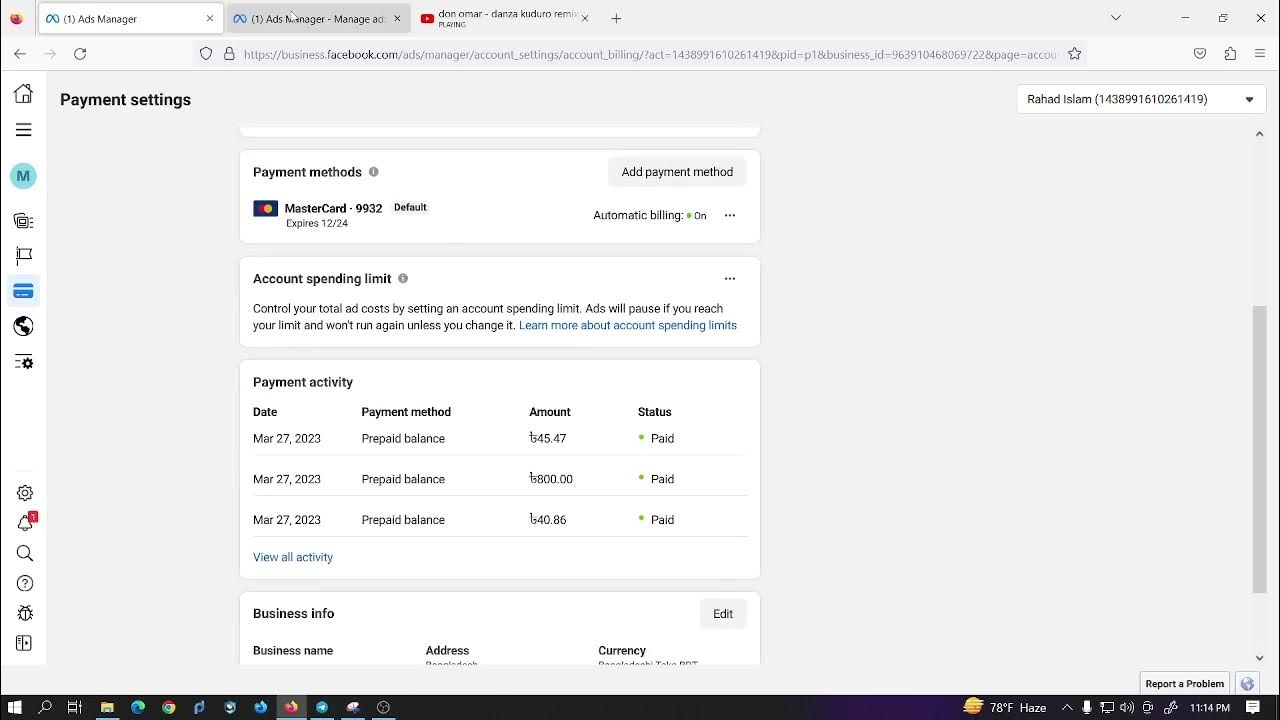This screenshot has height=720, width=1280.
Task: Switch to first Ads Manager tab
Action: pyautogui.click(x=130, y=19)
